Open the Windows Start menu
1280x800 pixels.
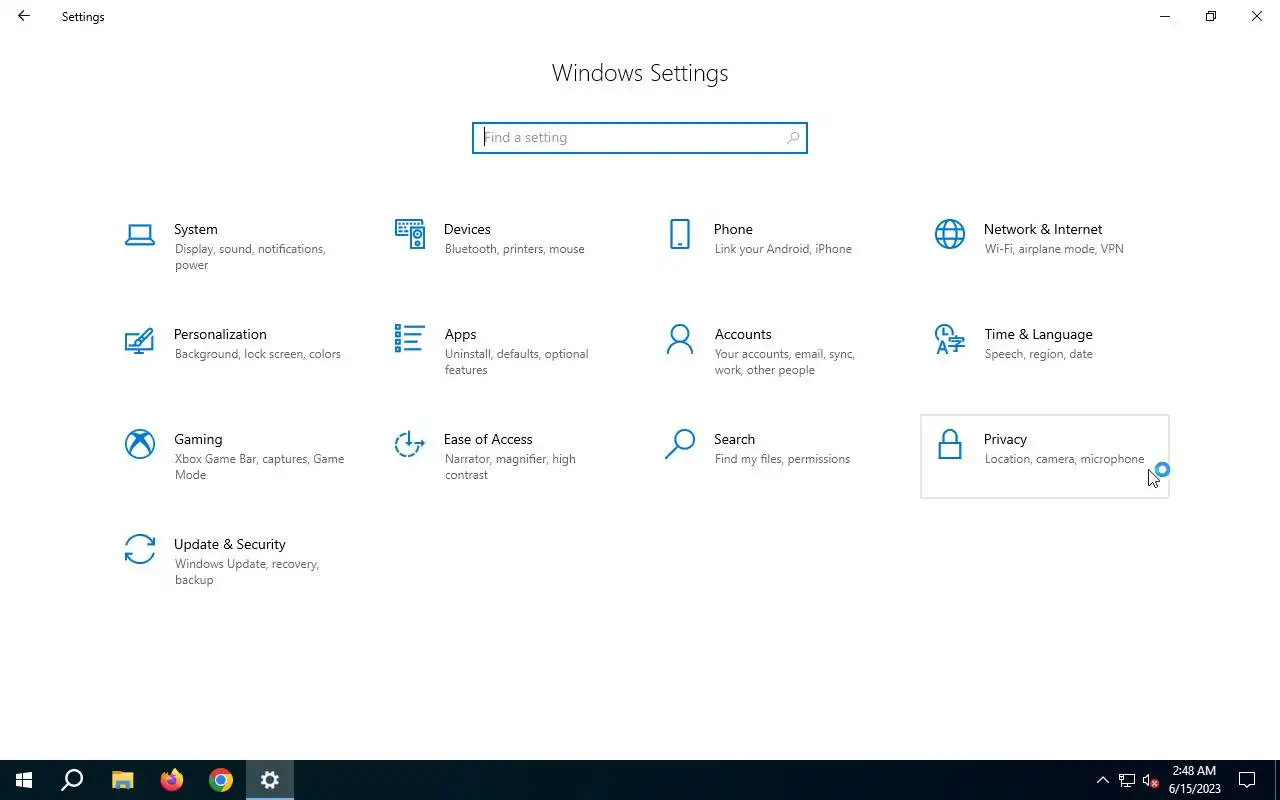24,780
